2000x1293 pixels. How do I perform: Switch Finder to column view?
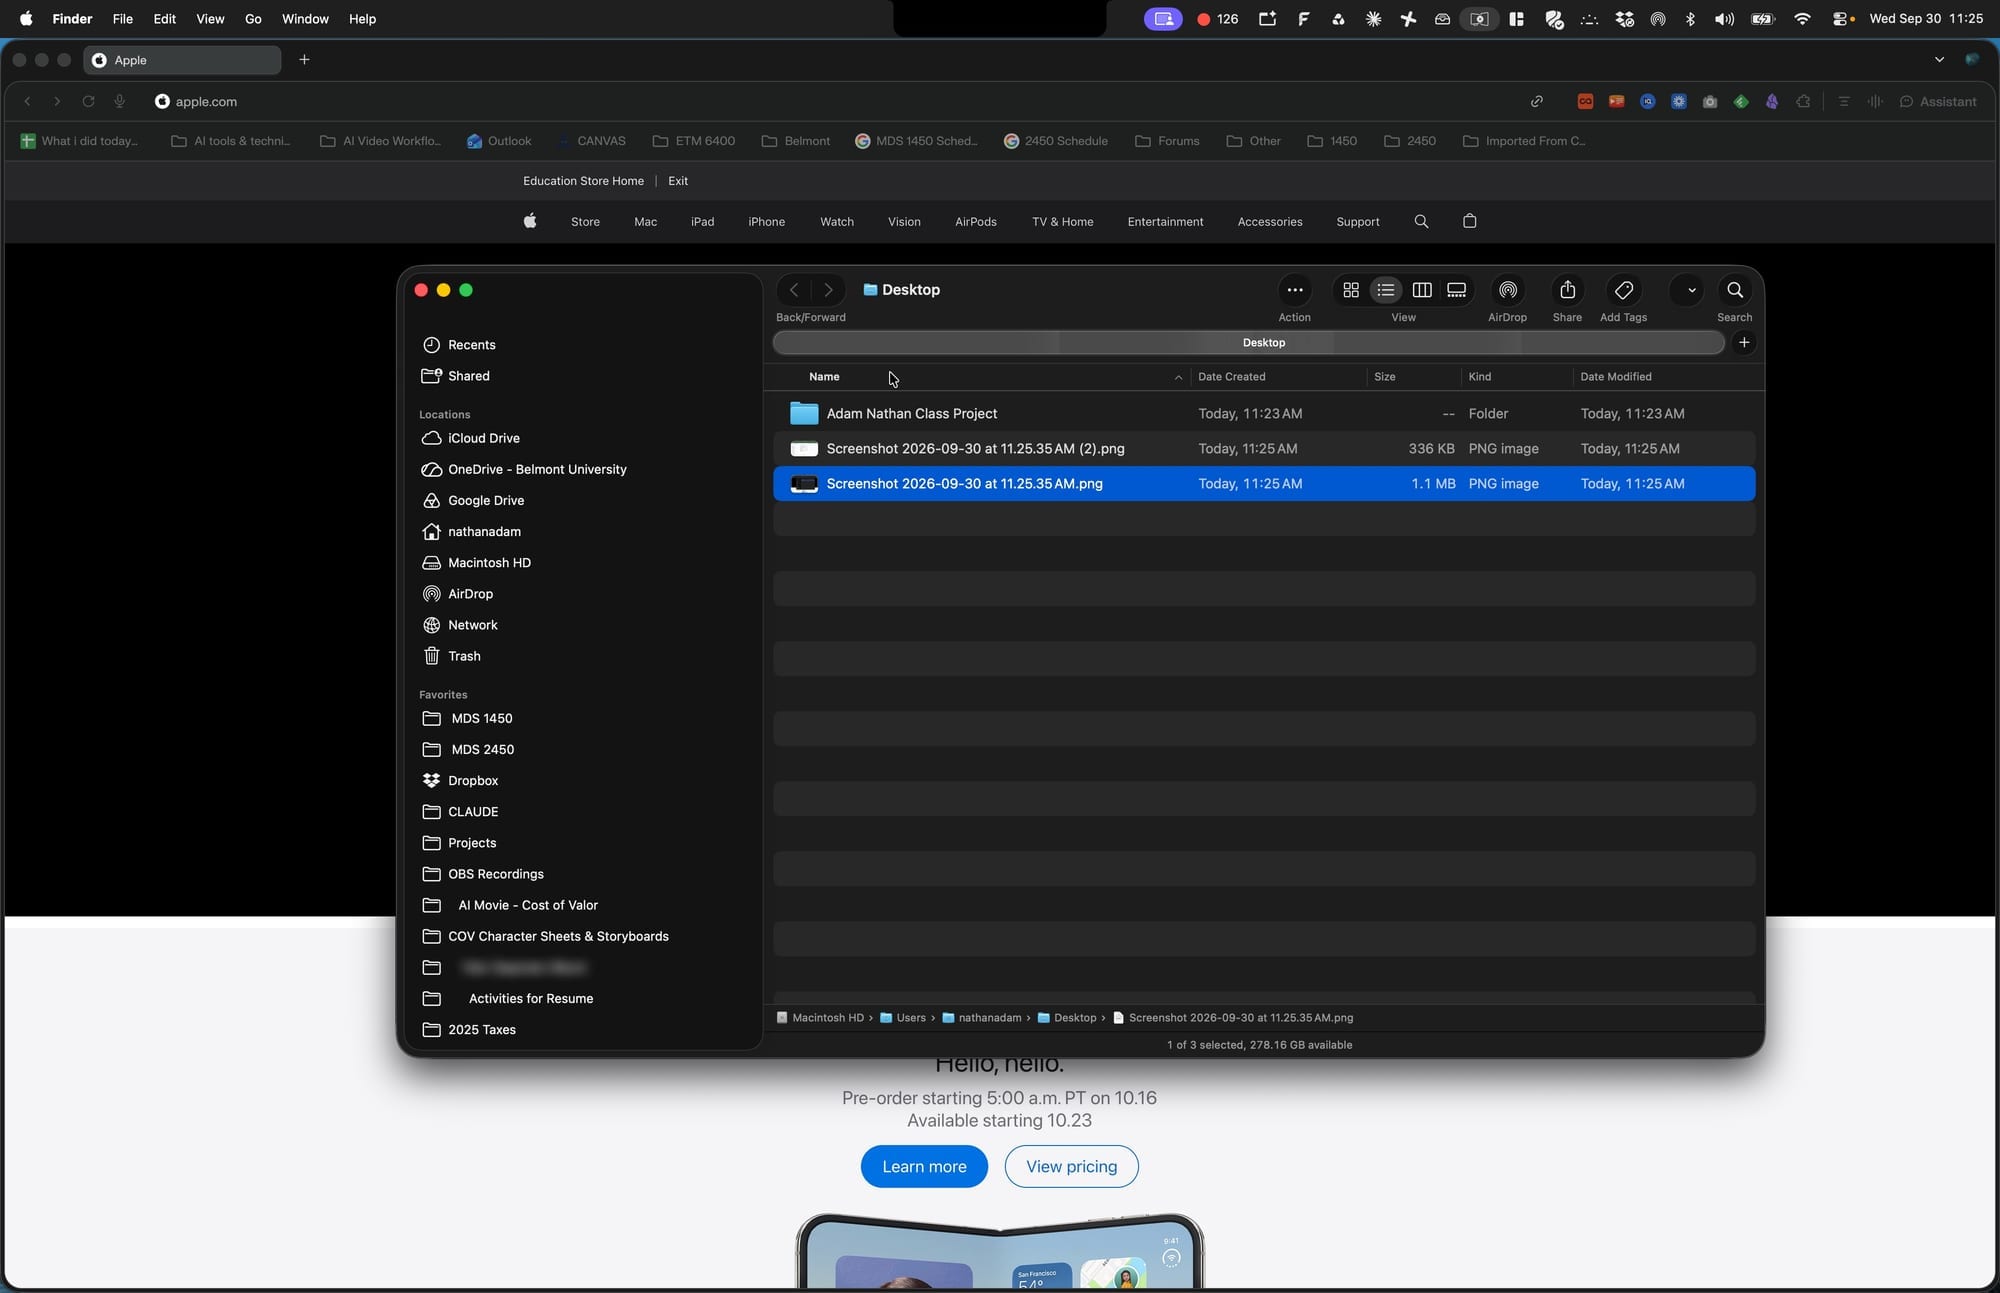[x=1422, y=290]
